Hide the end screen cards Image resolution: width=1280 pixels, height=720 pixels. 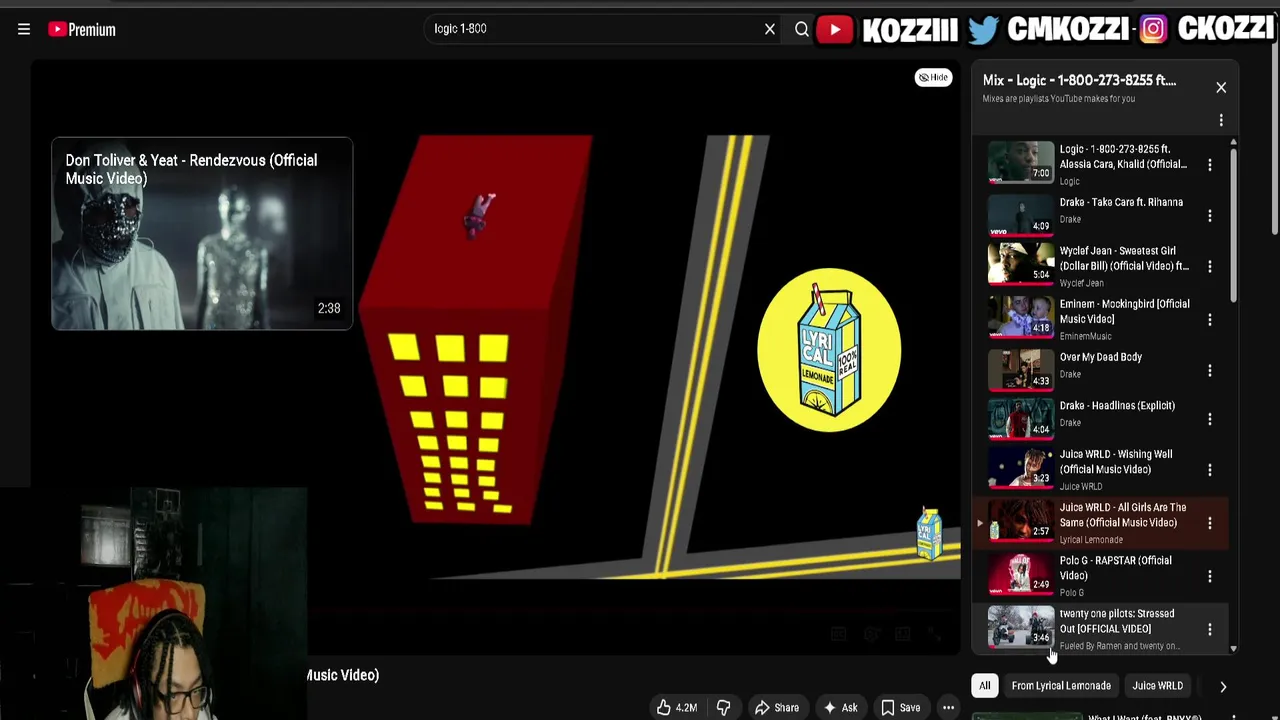tap(934, 77)
